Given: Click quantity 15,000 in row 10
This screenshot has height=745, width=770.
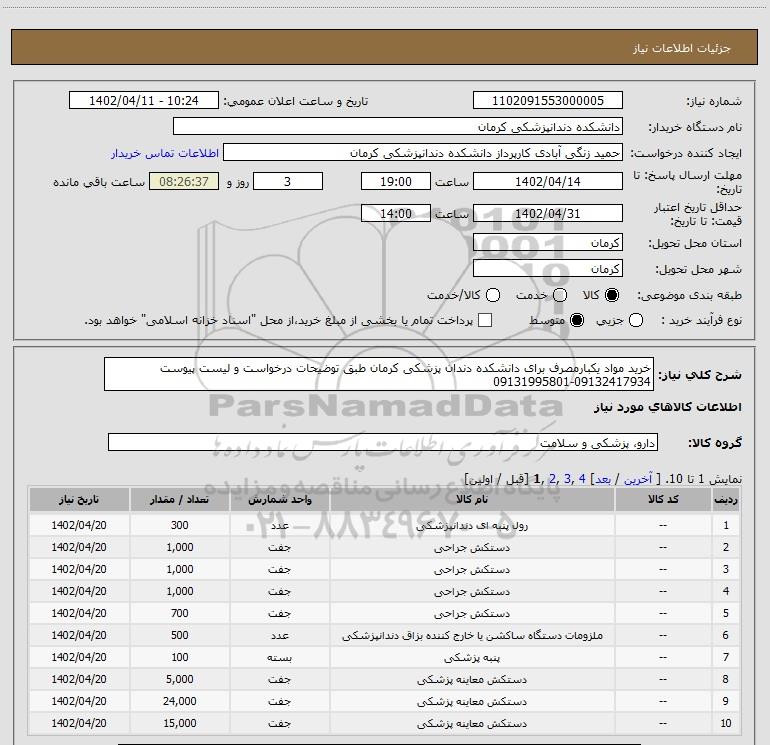Looking at the screenshot, I should (180, 723).
